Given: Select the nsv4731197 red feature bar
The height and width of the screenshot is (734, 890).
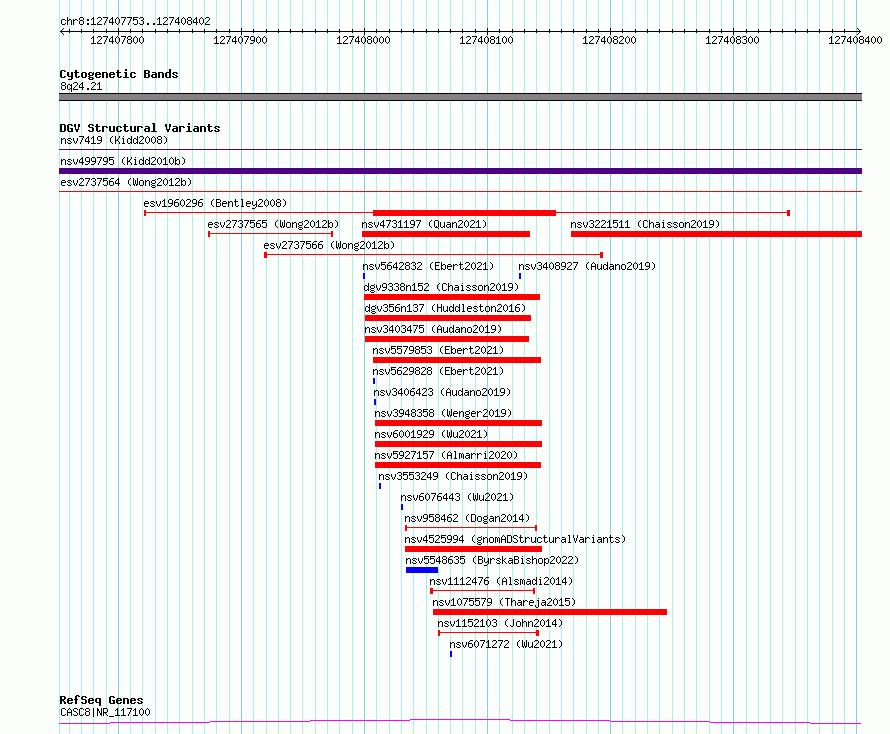Looking at the screenshot, I should pyautogui.click(x=446, y=234).
